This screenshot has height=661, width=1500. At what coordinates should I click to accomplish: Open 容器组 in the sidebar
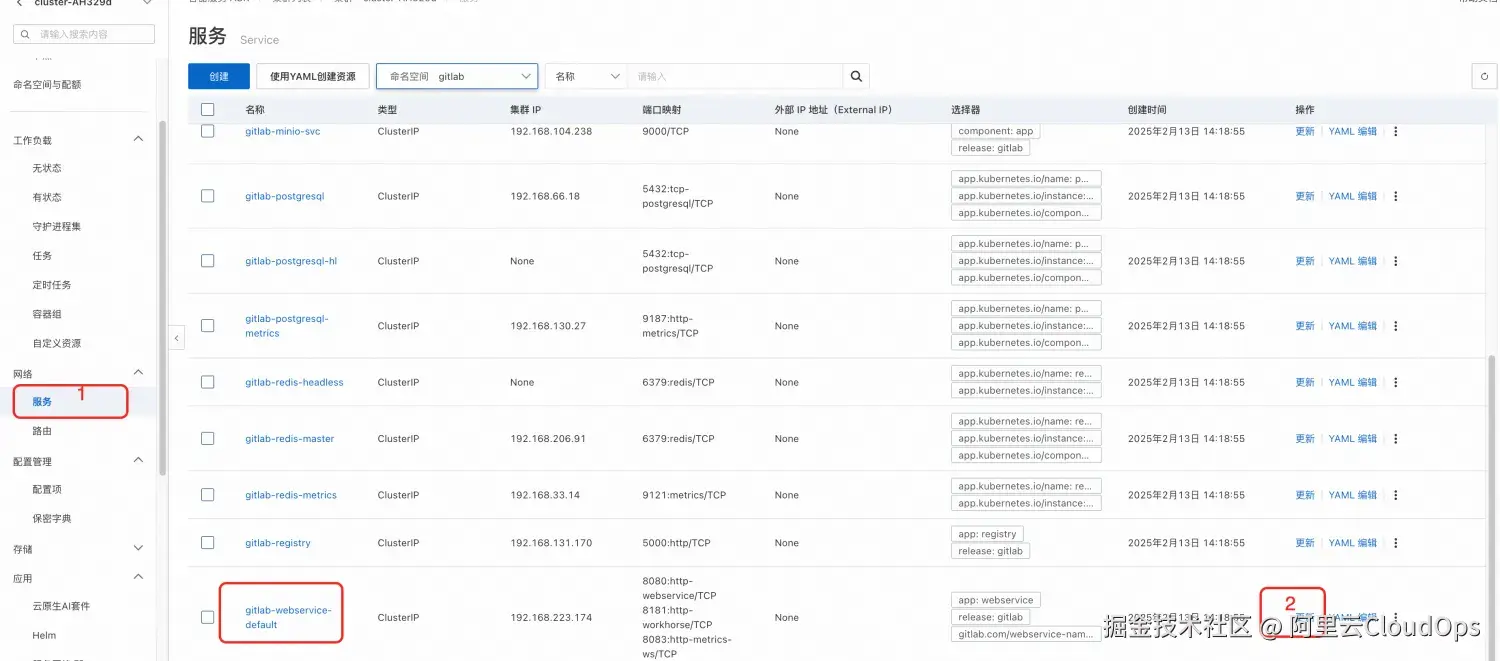(47, 314)
